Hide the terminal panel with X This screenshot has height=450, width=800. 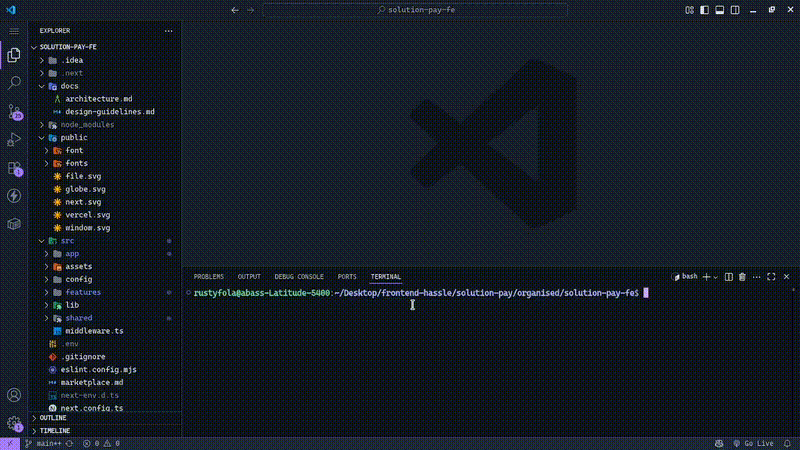pyautogui.click(x=786, y=277)
